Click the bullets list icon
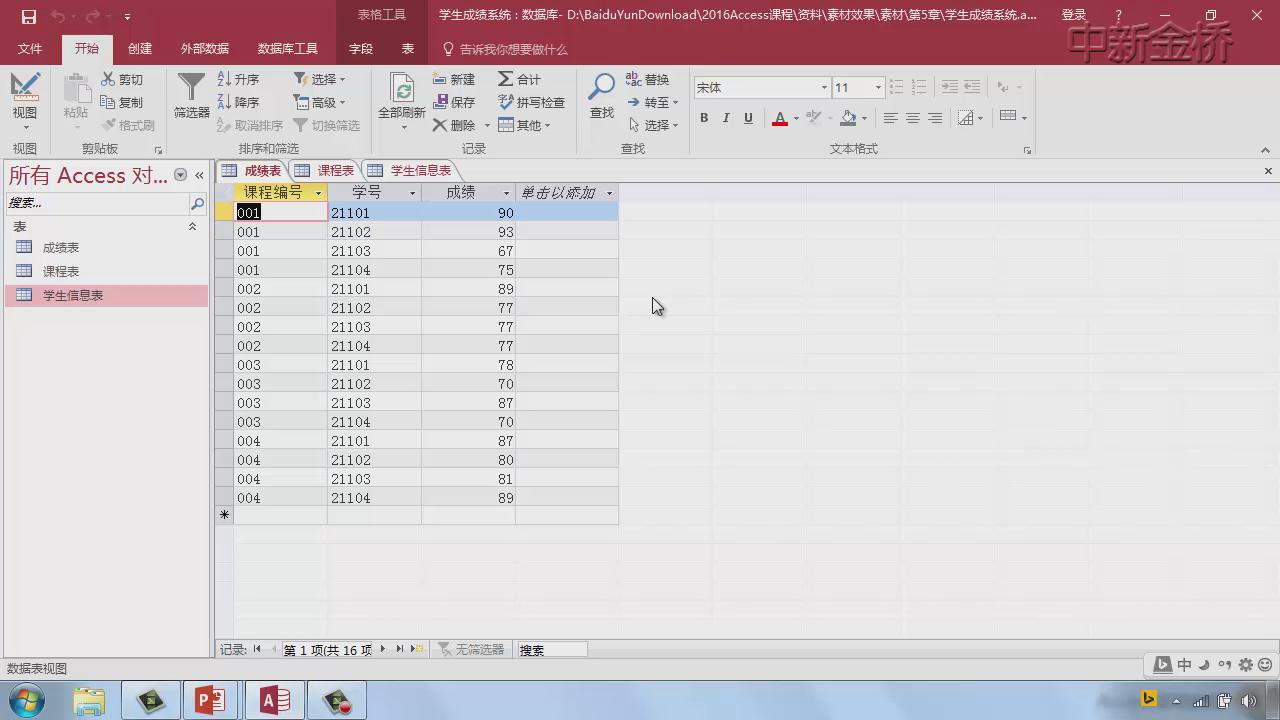This screenshot has width=1280, height=720. [896, 87]
